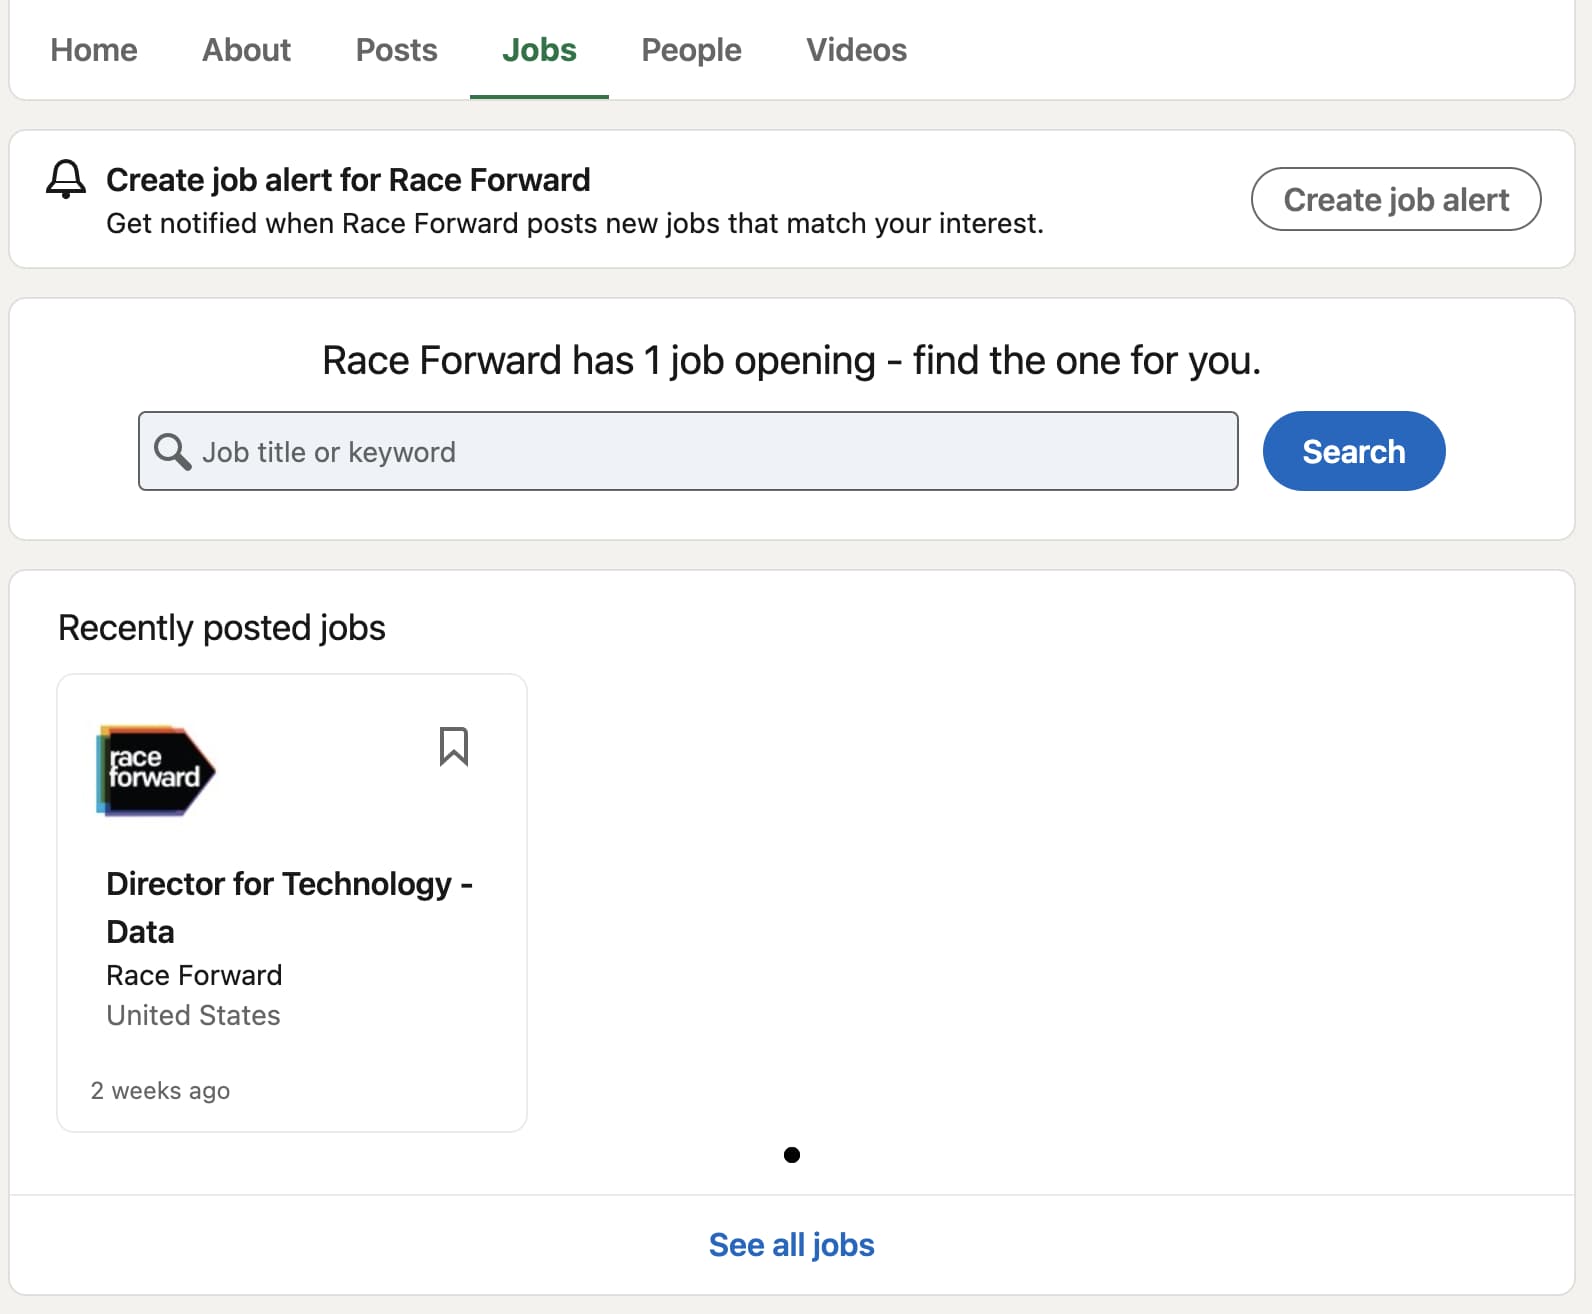Click the carousel pagination dot

[x=792, y=1155]
